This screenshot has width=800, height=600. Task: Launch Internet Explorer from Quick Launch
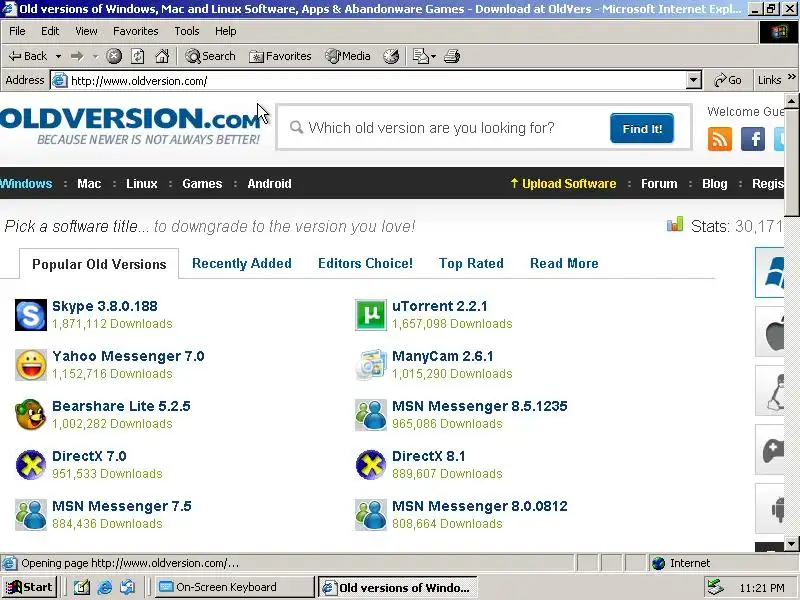[105, 588]
